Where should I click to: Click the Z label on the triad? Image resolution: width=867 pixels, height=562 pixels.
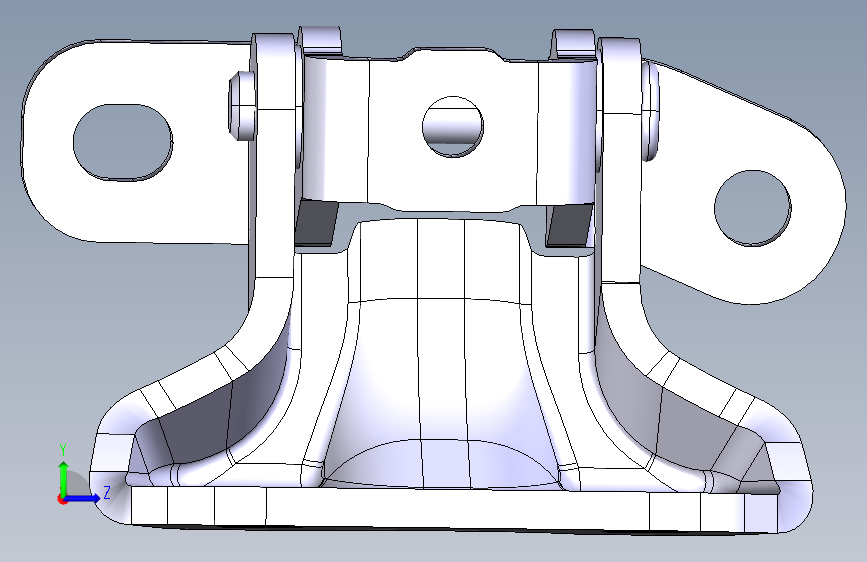click(x=107, y=492)
